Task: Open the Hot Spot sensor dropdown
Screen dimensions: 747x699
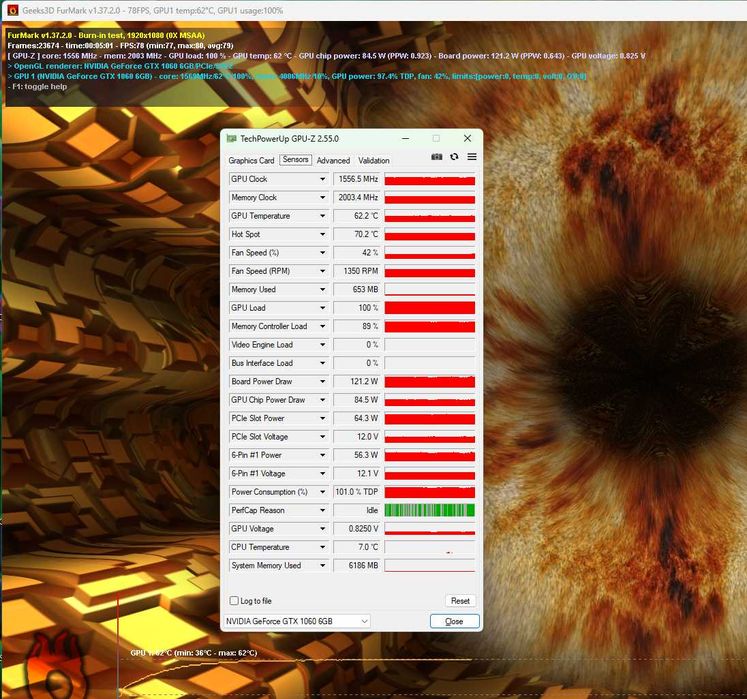Action: click(x=323, y=234)
